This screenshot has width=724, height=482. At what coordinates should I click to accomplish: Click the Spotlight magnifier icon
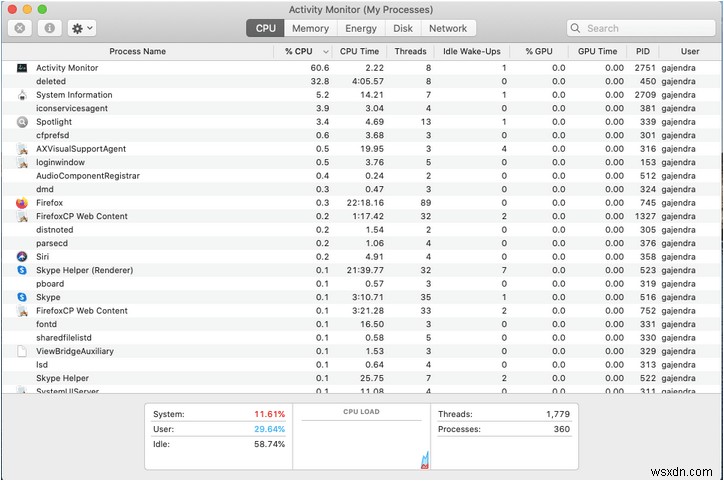click(x=22, y=122)
